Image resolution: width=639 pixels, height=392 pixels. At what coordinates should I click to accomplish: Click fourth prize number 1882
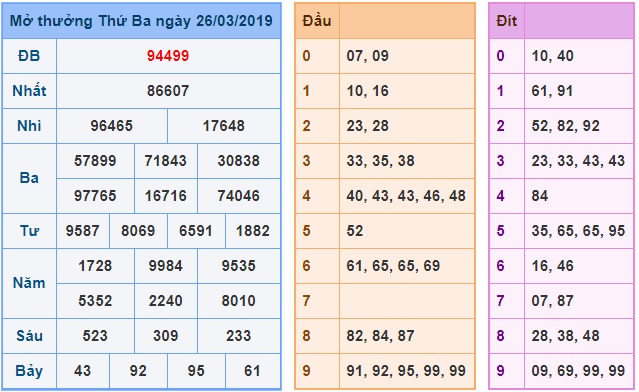[x=253, y=231]
